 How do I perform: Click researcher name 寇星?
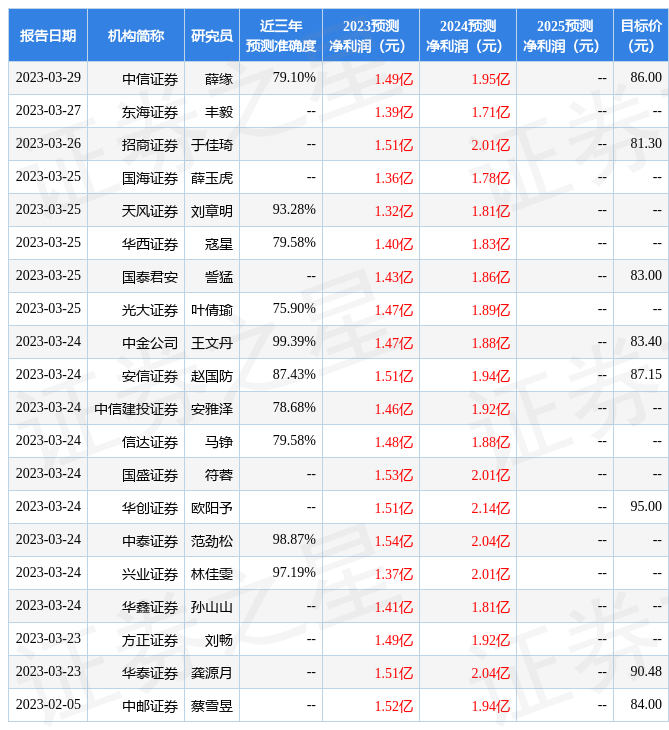219,244
